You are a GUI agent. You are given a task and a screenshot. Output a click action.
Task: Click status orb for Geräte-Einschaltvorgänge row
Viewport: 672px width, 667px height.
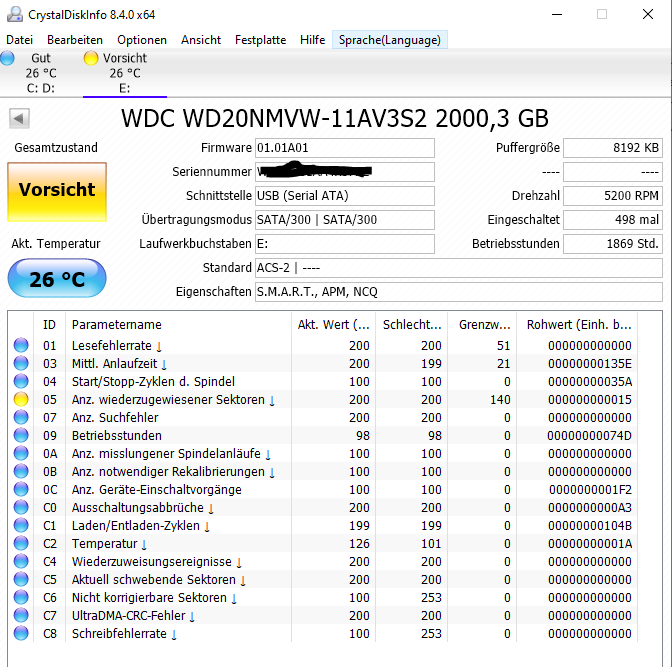21,489
